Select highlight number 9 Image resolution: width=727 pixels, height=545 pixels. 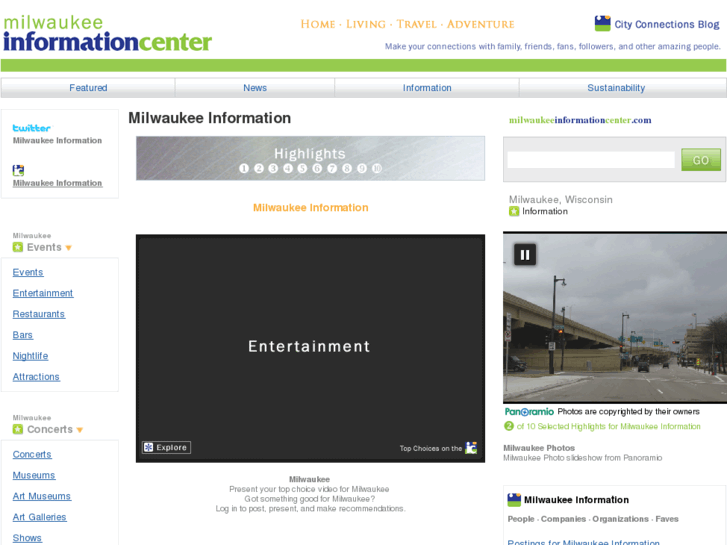click(x=362, y=168)
